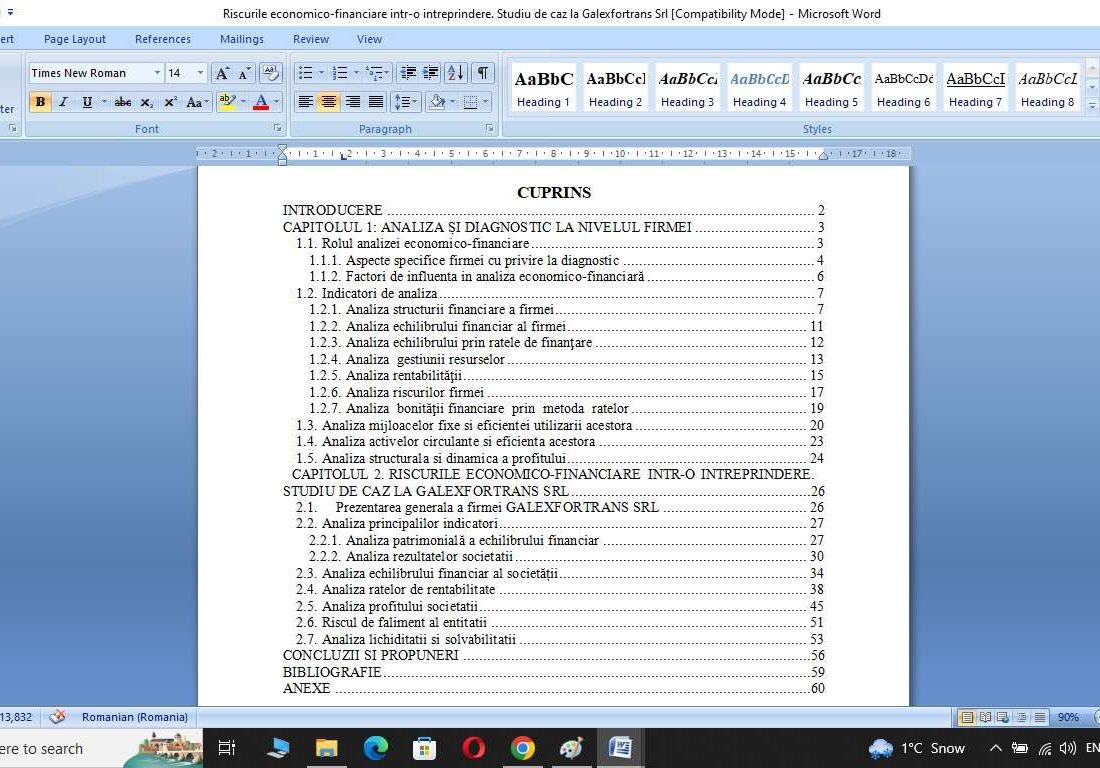This screenshot has width=1100, height=768.
Task: Click the Strikethrough icon
Action: click(122, 102)
